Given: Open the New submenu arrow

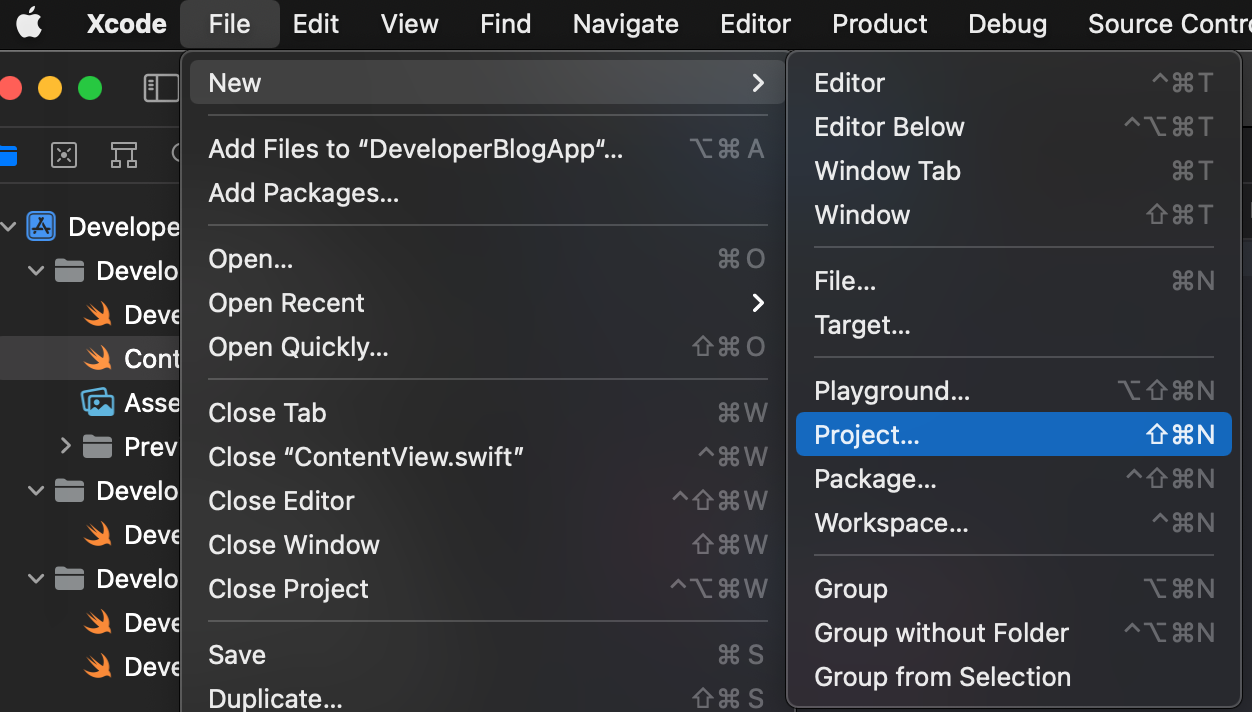Looking at the screenshot, I should coord(758,83).
